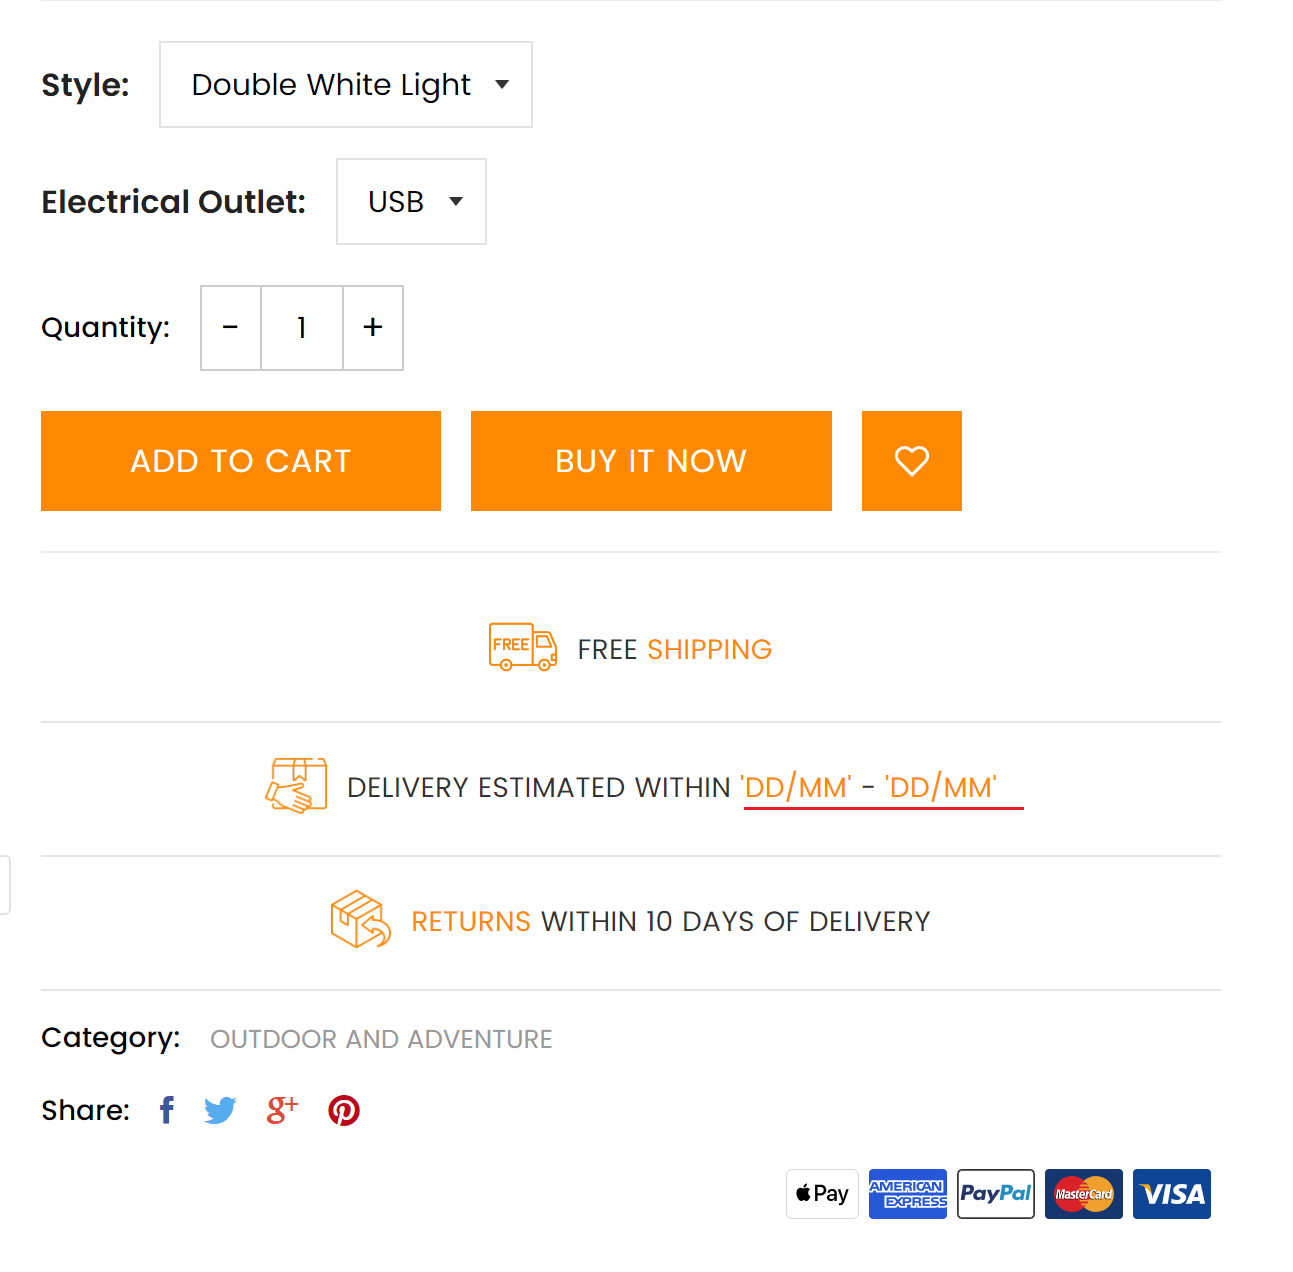This screenshot has height=1272, width=1293.
Task: Open the Electrical Outlet dropdown
Action: point(411,202)
